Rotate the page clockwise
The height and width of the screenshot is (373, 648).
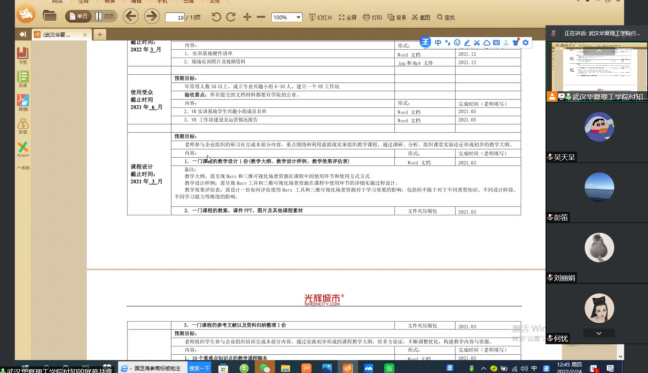pos(231,17)
